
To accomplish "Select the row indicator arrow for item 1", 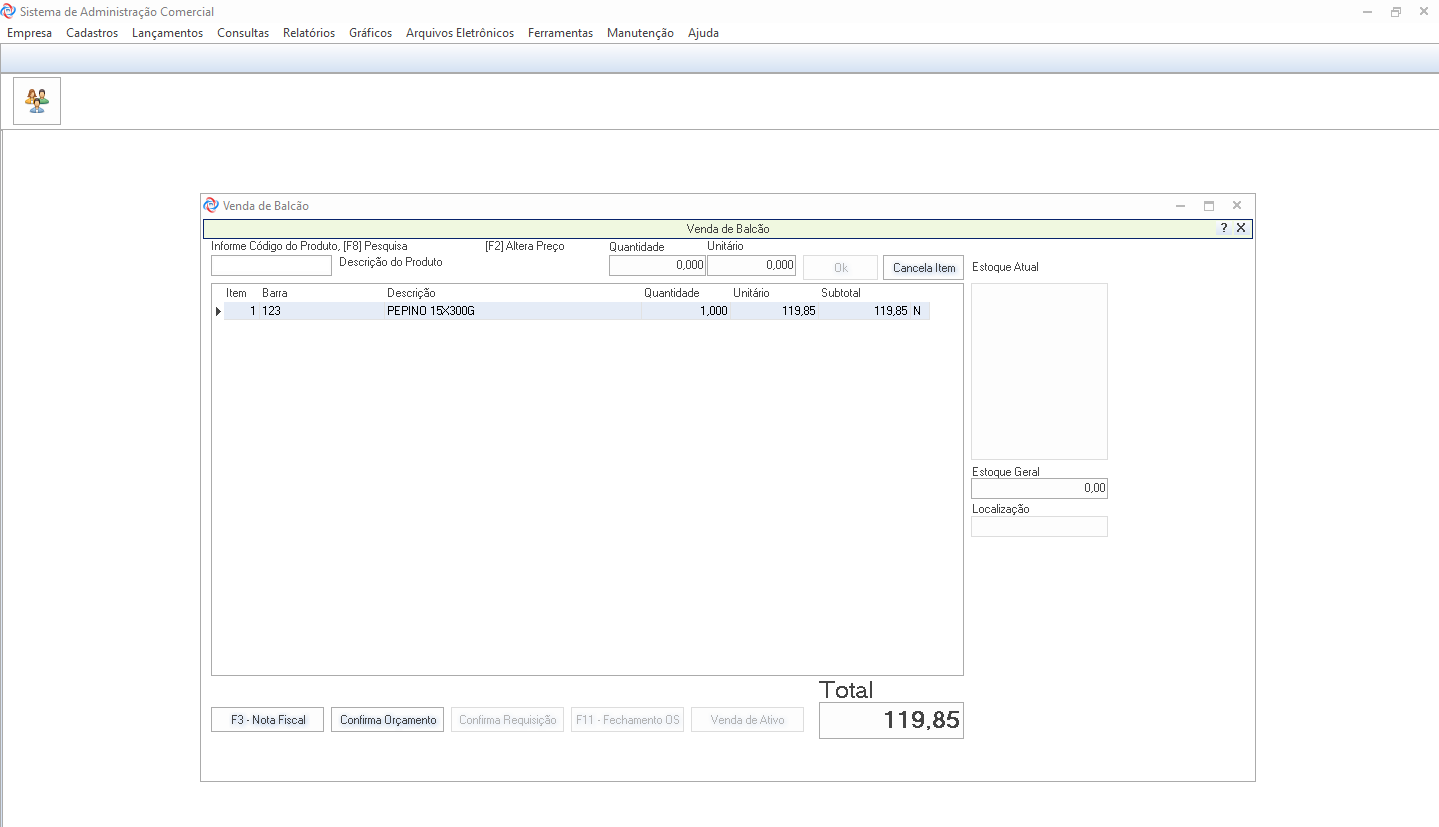I will point(218,311).
